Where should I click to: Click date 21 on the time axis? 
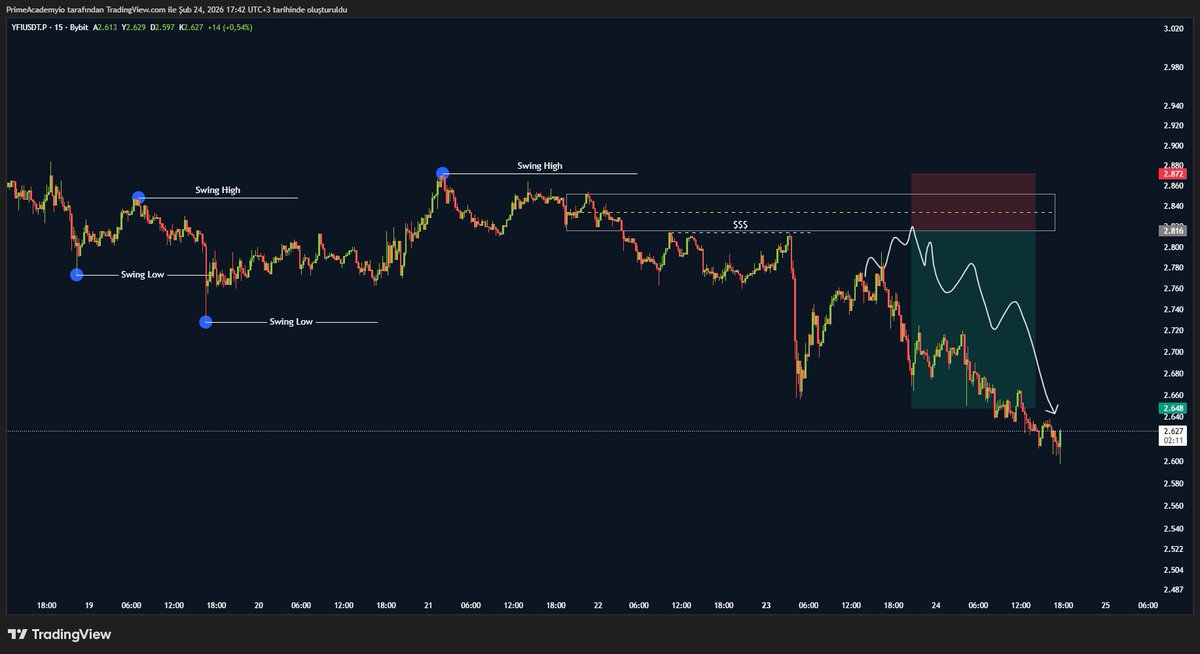[x=428, y=606]
